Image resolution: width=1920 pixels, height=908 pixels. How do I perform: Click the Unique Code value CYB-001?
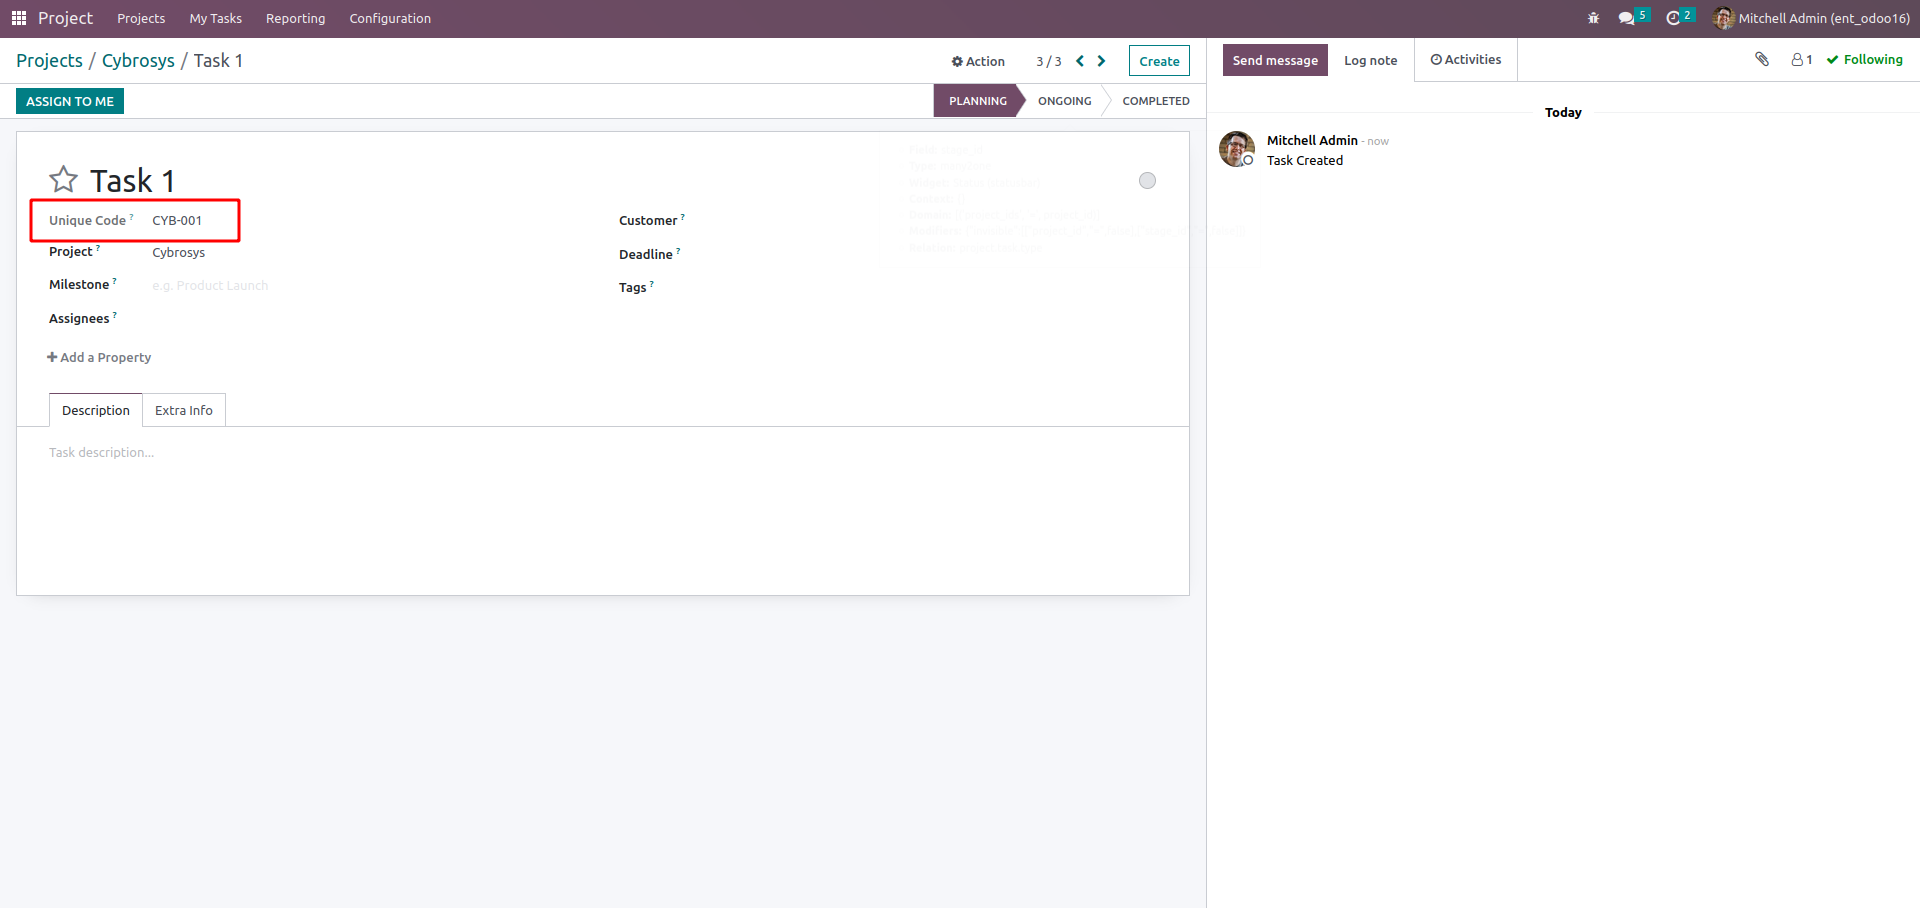click(177, 221)
